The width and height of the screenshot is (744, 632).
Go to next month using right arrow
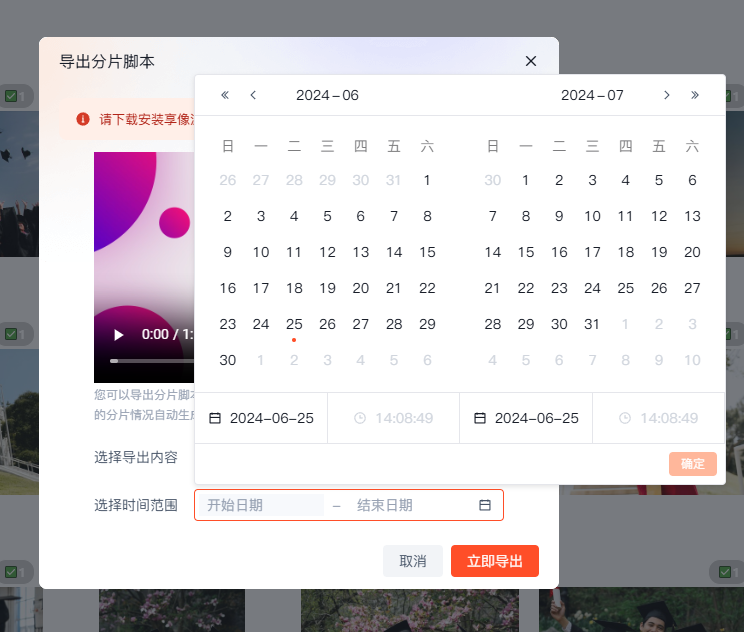[667, 95]
